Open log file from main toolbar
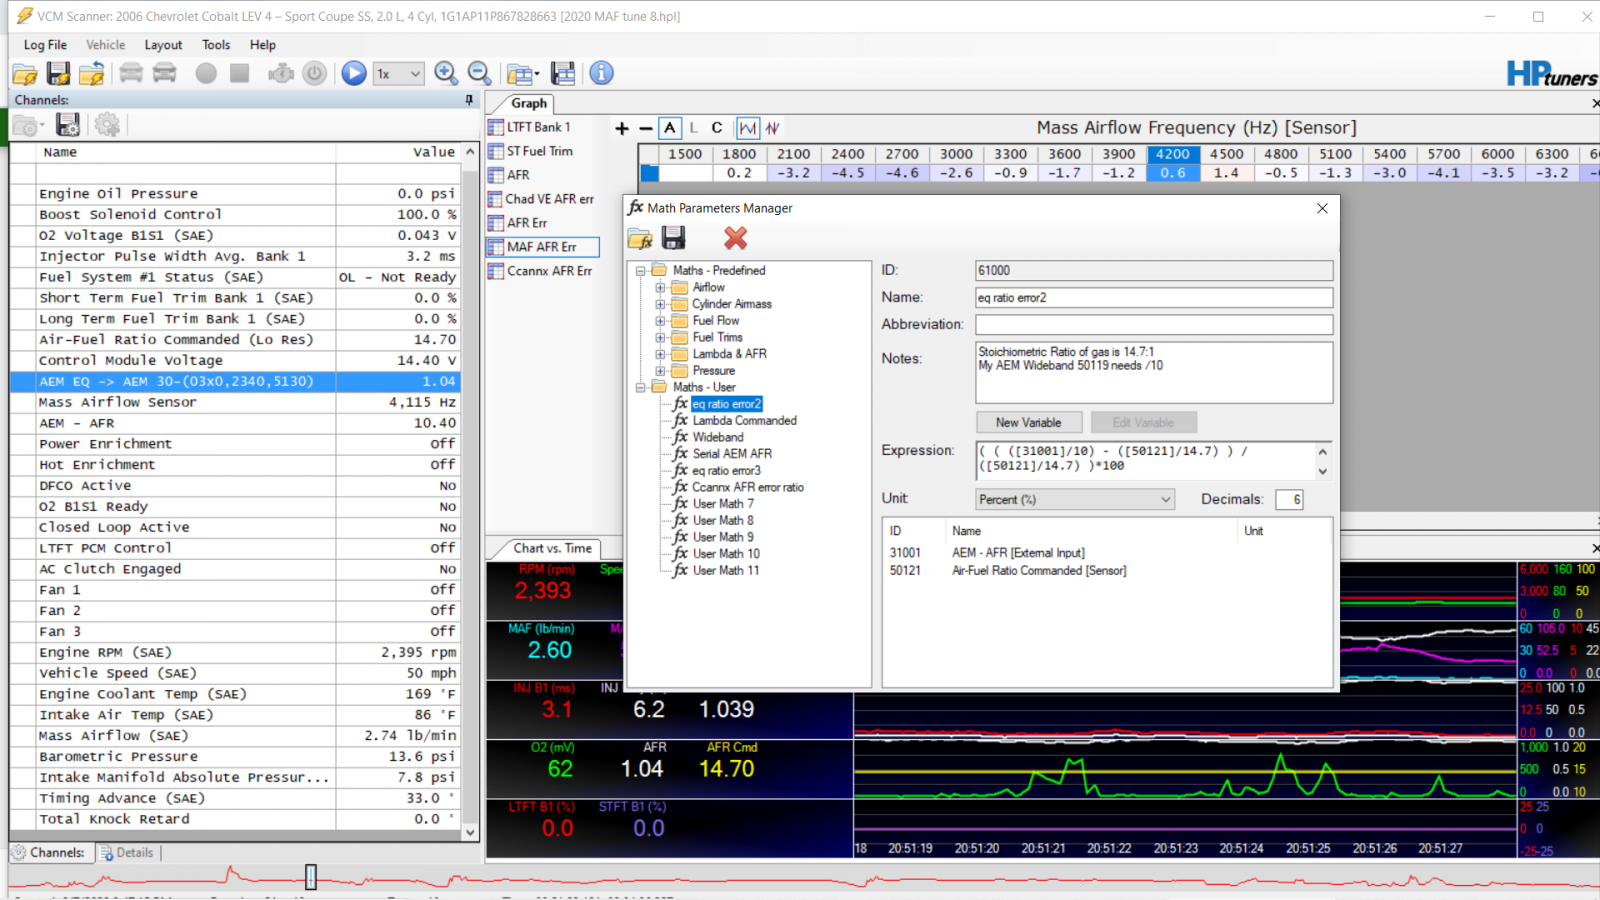 tap(25, 73)
